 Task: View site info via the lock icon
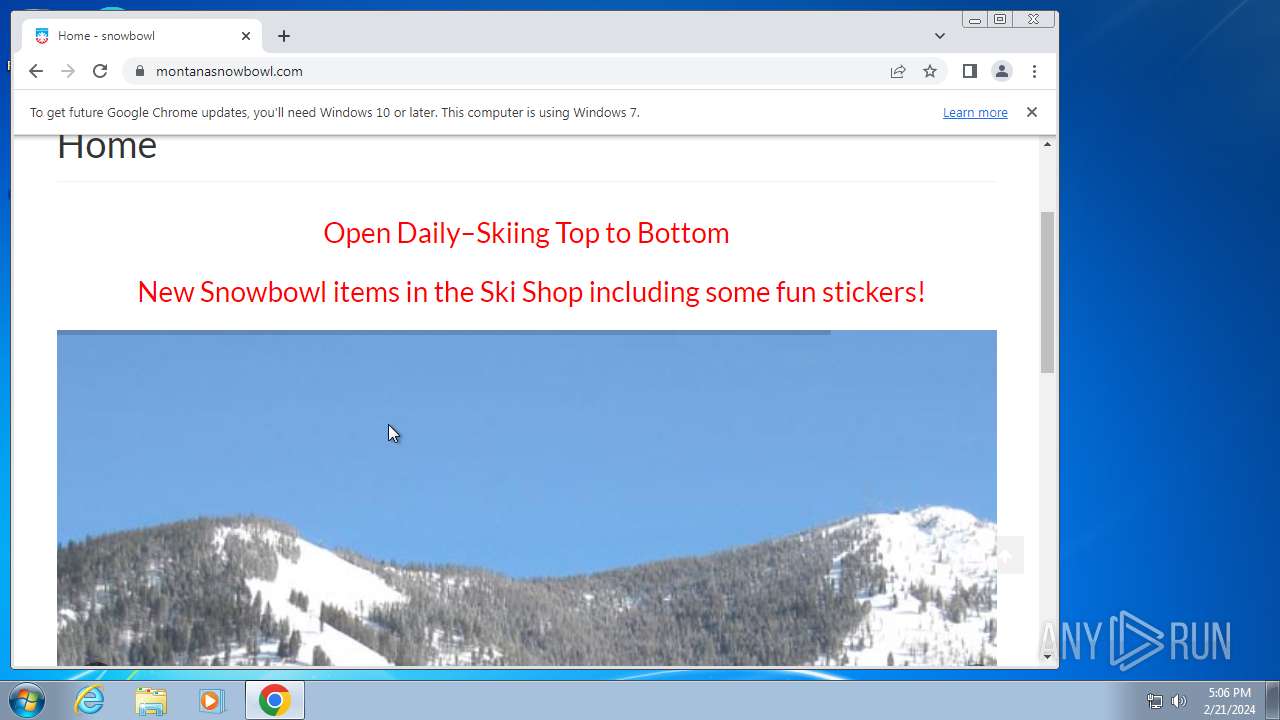[x=139, y=71]
